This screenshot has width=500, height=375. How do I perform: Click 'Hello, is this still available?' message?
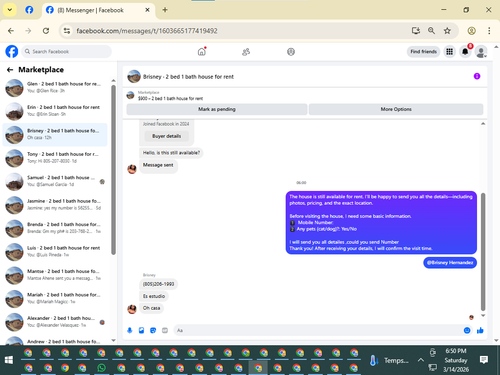[171, 153]
